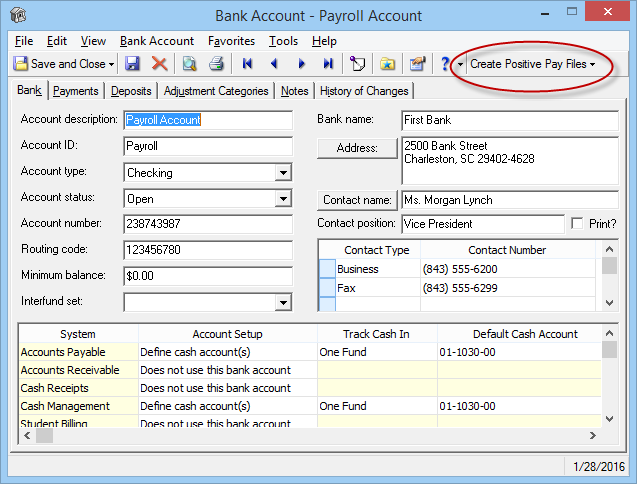Screen dimensions: 637x484
Task: Go to the first record
Action: [247, 64]
